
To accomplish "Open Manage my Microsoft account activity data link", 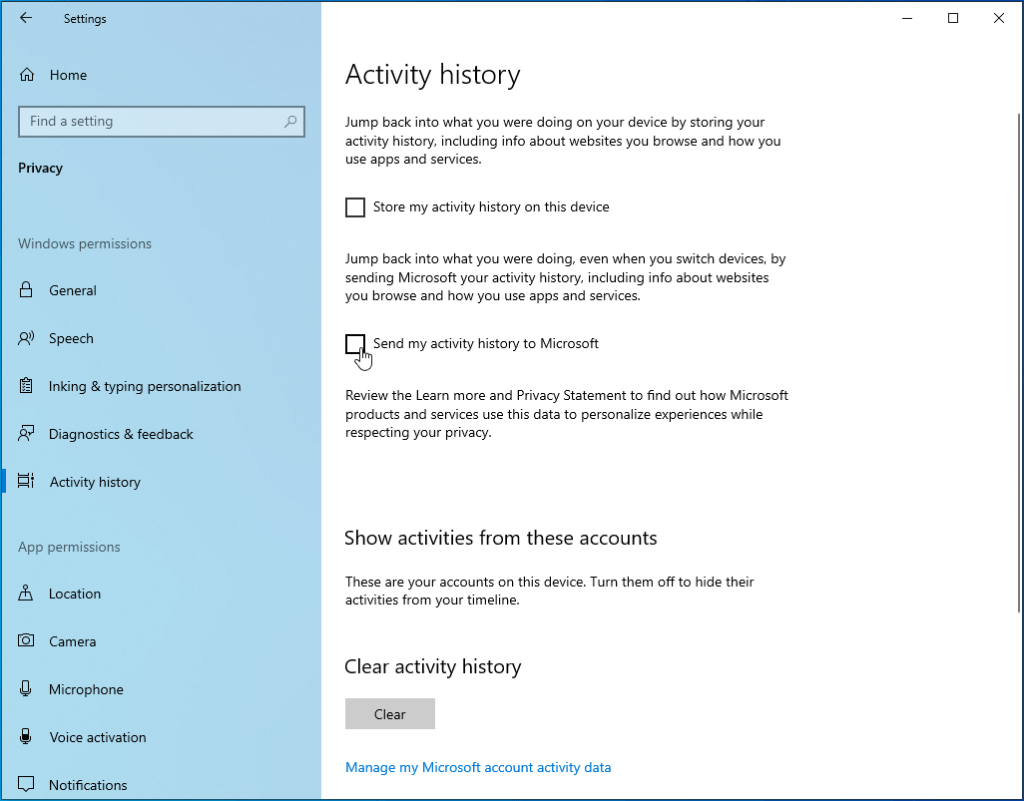I will tap(478, 767).
